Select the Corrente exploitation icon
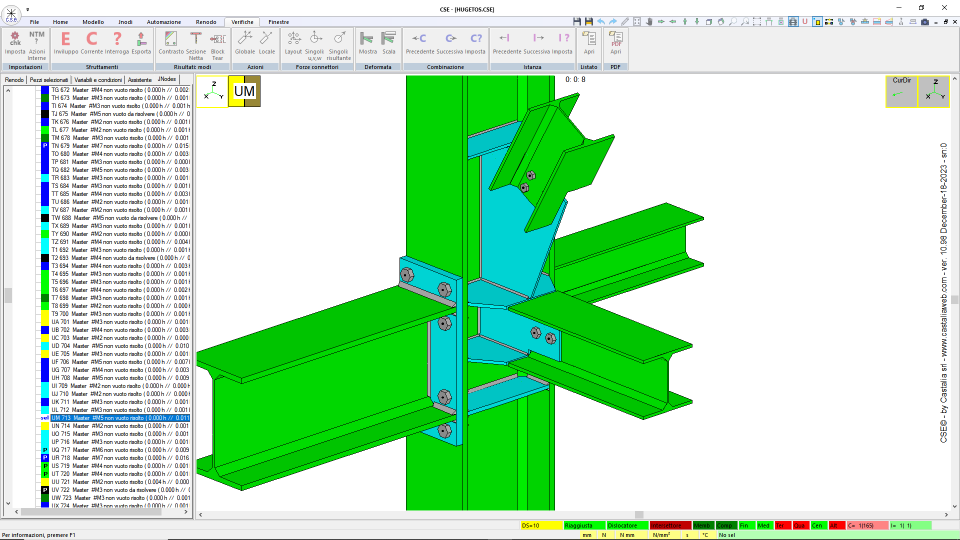Screen dimensions: 960x540 (92, 43)
